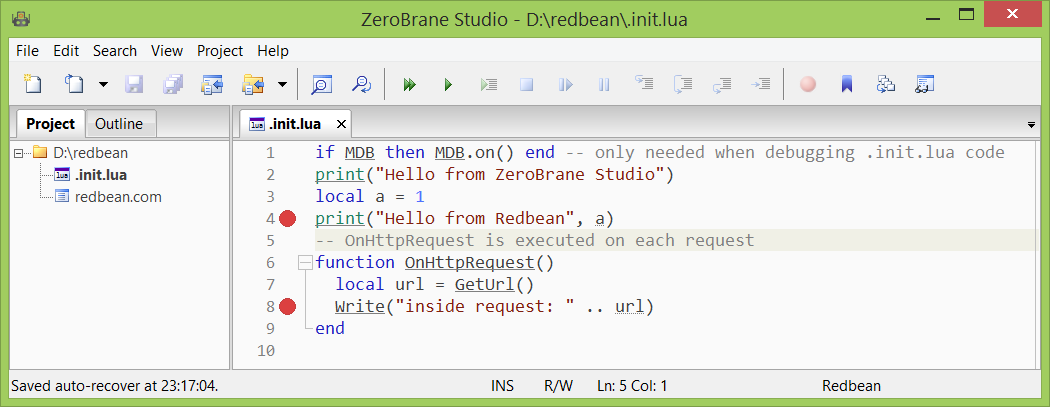
Task: Click the Ln: 5 Col: 1 status field
Action: (632, 386)
